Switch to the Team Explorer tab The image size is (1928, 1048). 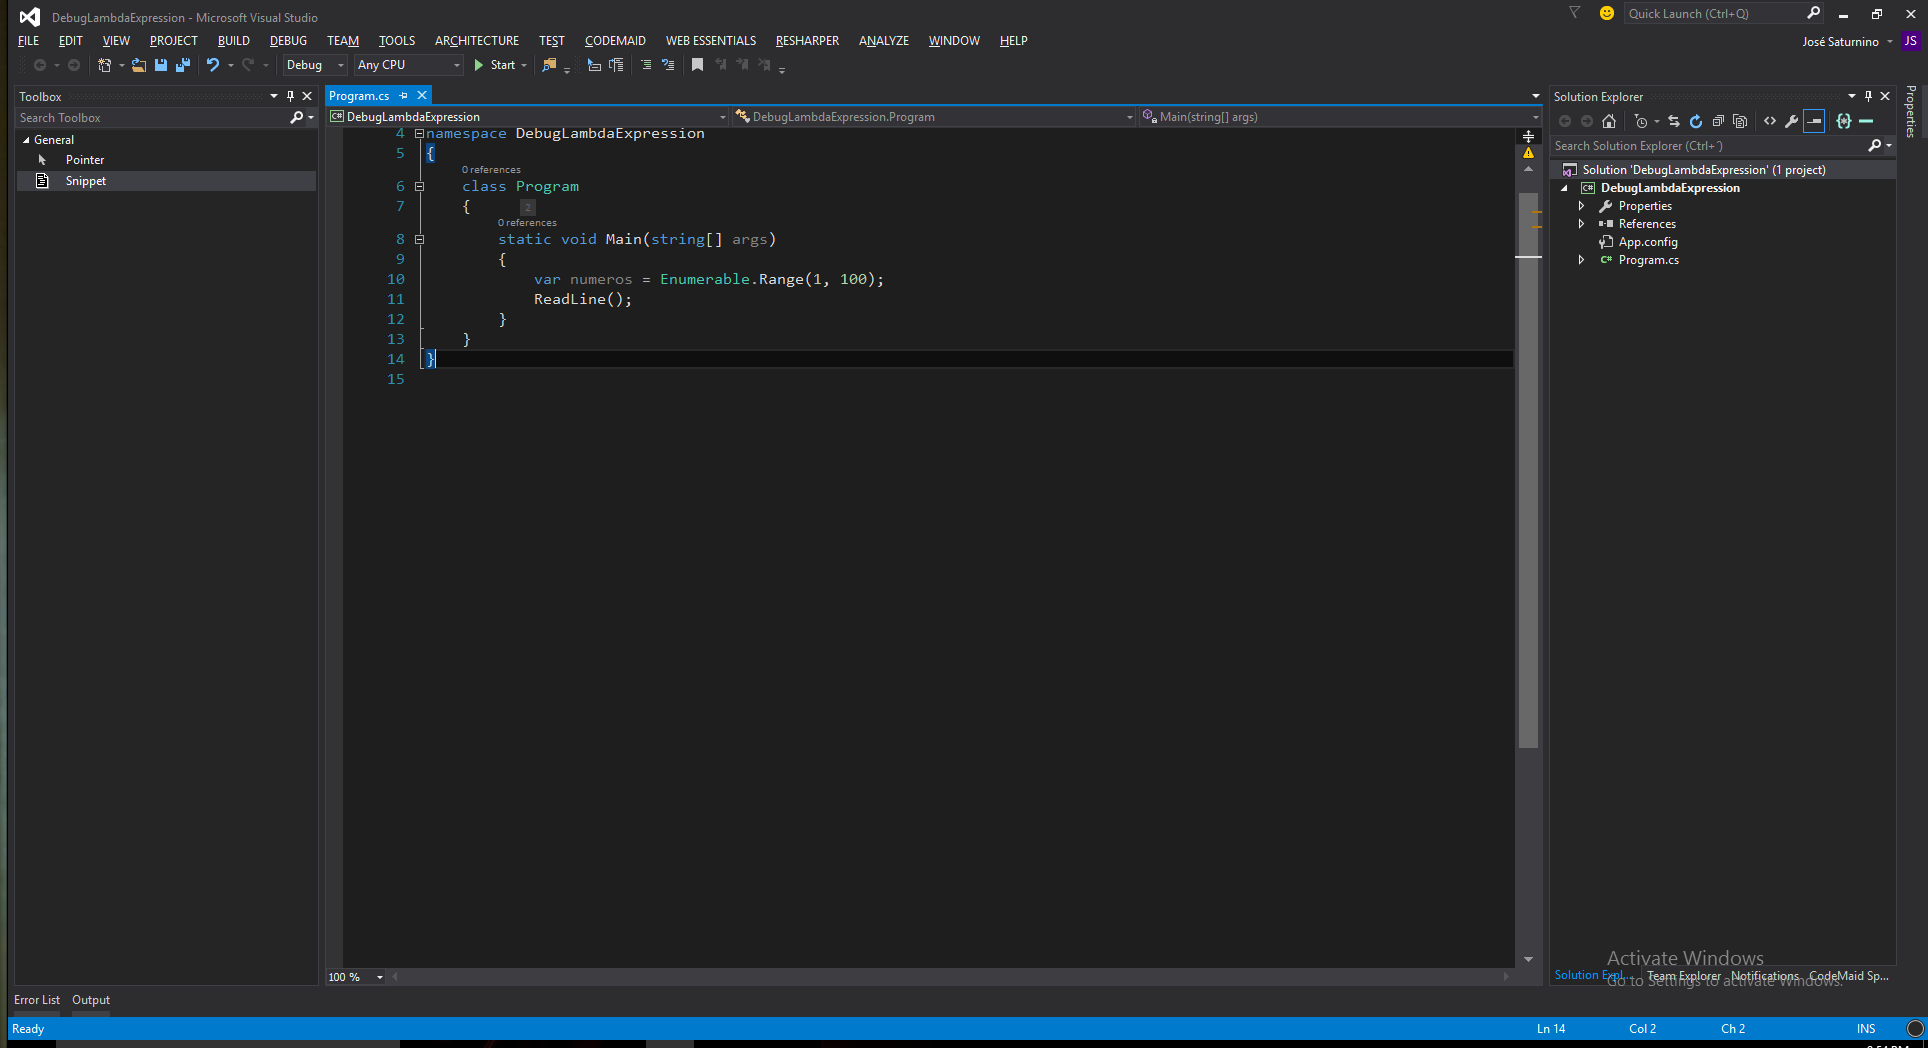pos(1684,976)
